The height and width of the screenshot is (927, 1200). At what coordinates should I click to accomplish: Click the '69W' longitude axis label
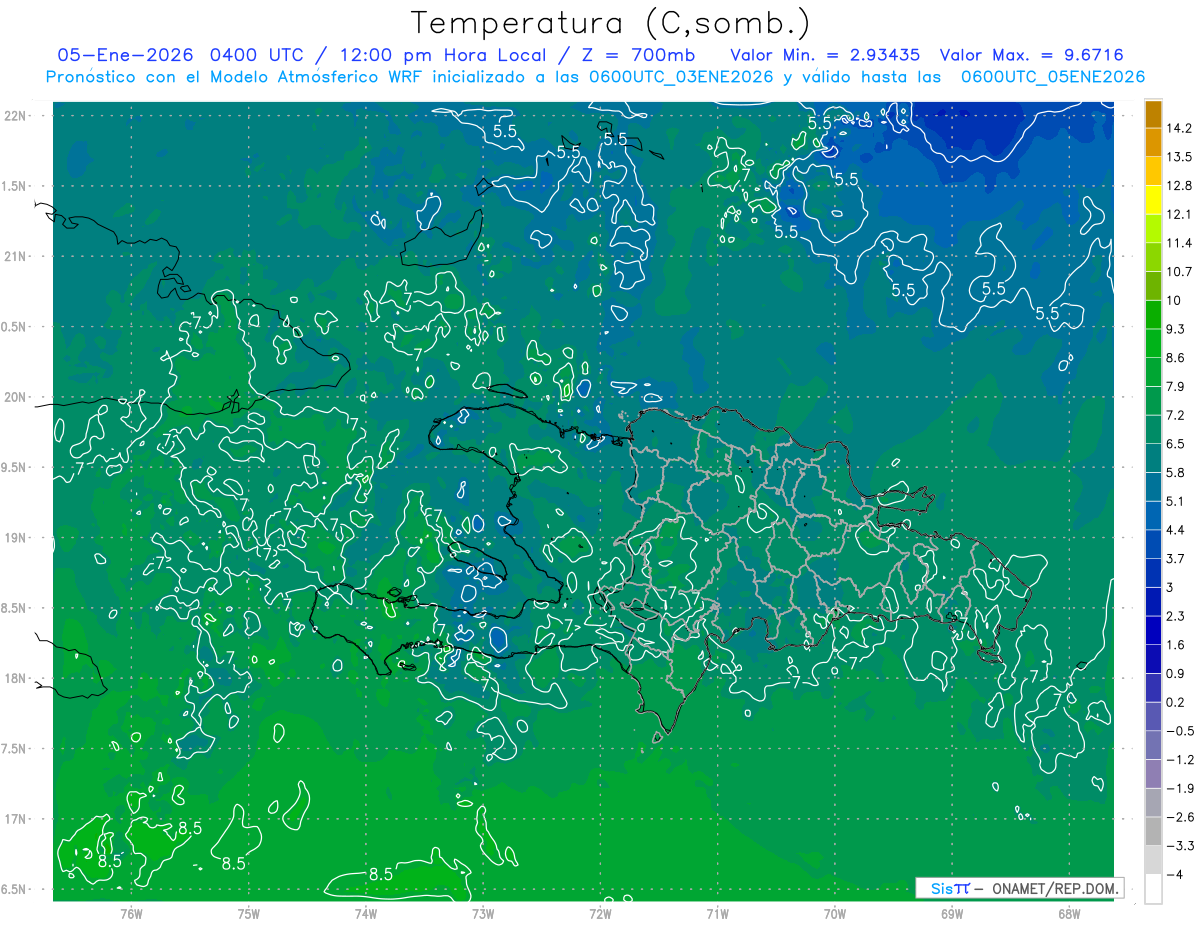[x=952, y=913]
